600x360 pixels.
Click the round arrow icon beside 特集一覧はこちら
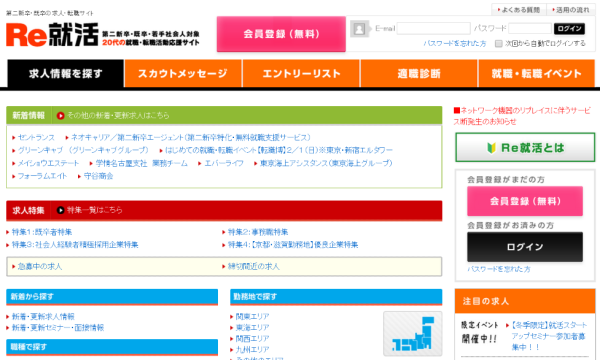pos(60,210)
